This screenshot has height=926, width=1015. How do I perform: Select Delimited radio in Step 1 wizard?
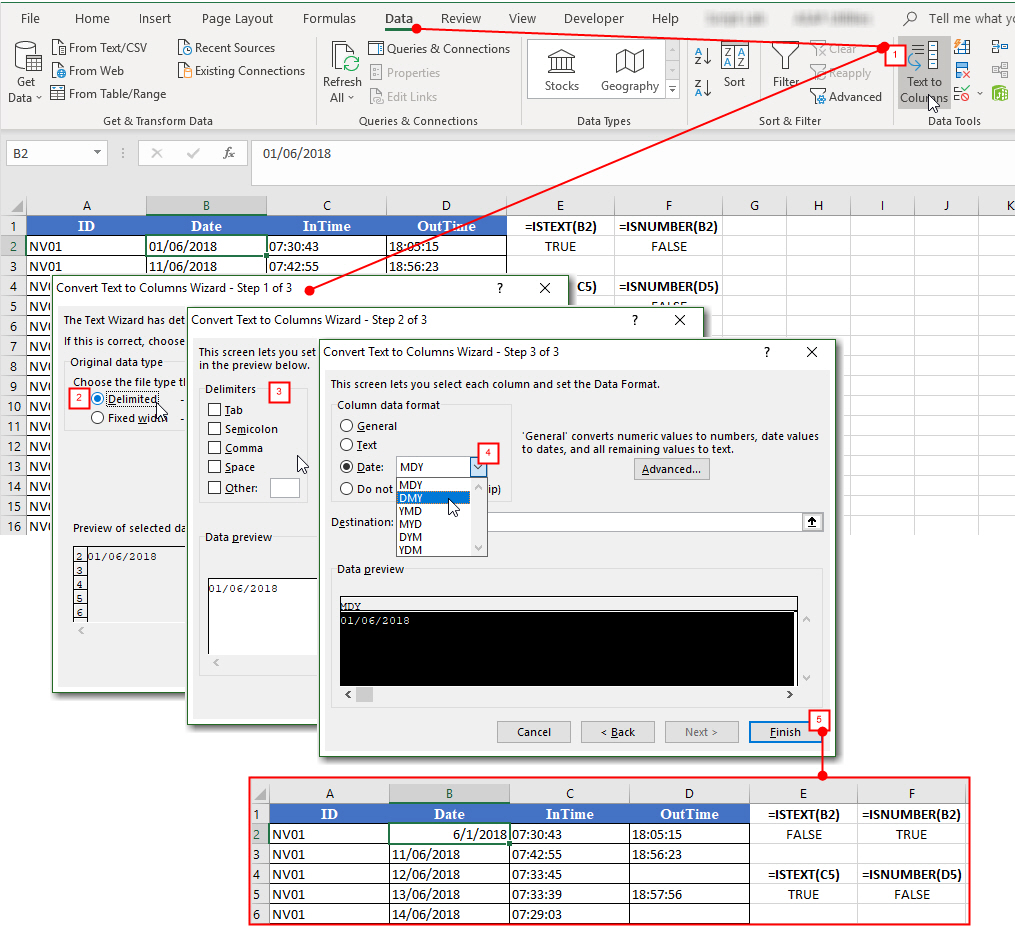click(x=98, y=399)
